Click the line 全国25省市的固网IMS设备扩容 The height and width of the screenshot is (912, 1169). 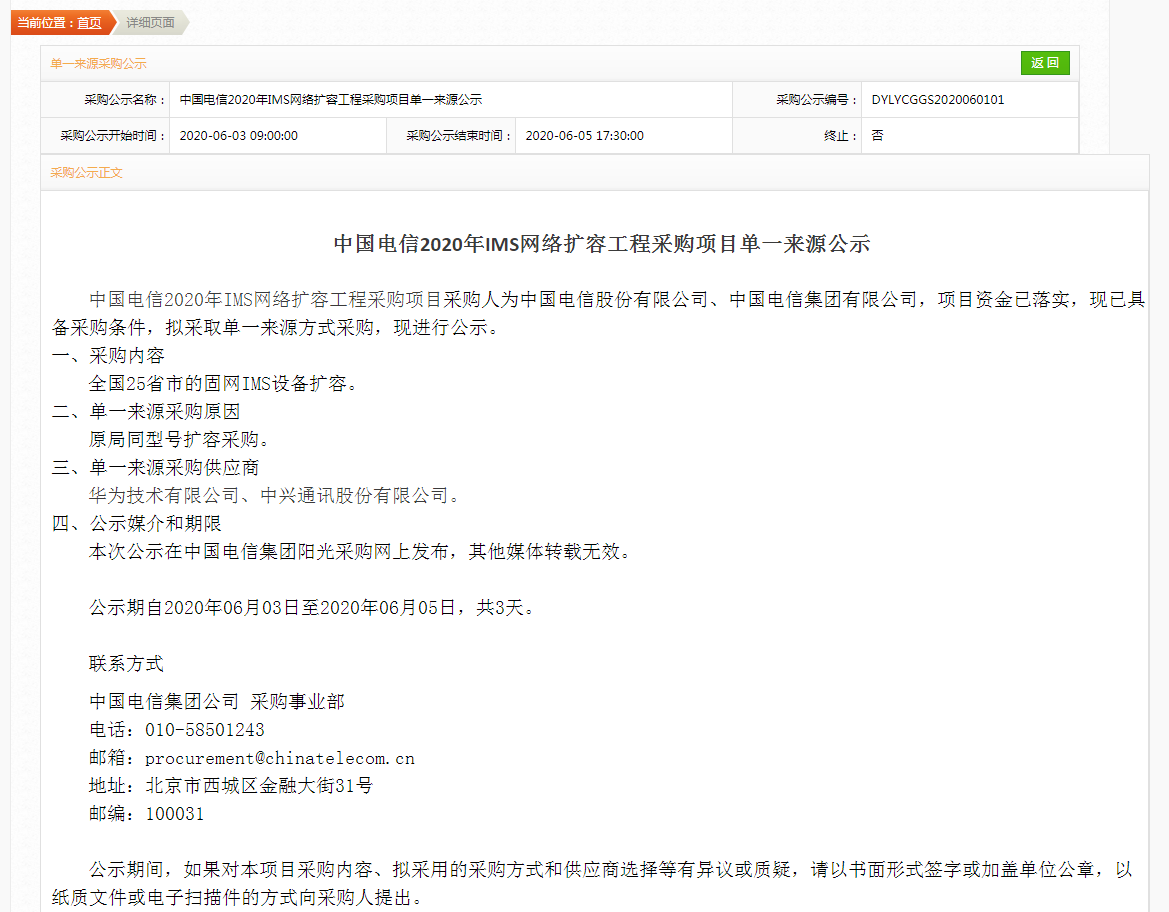coord(224,383)
